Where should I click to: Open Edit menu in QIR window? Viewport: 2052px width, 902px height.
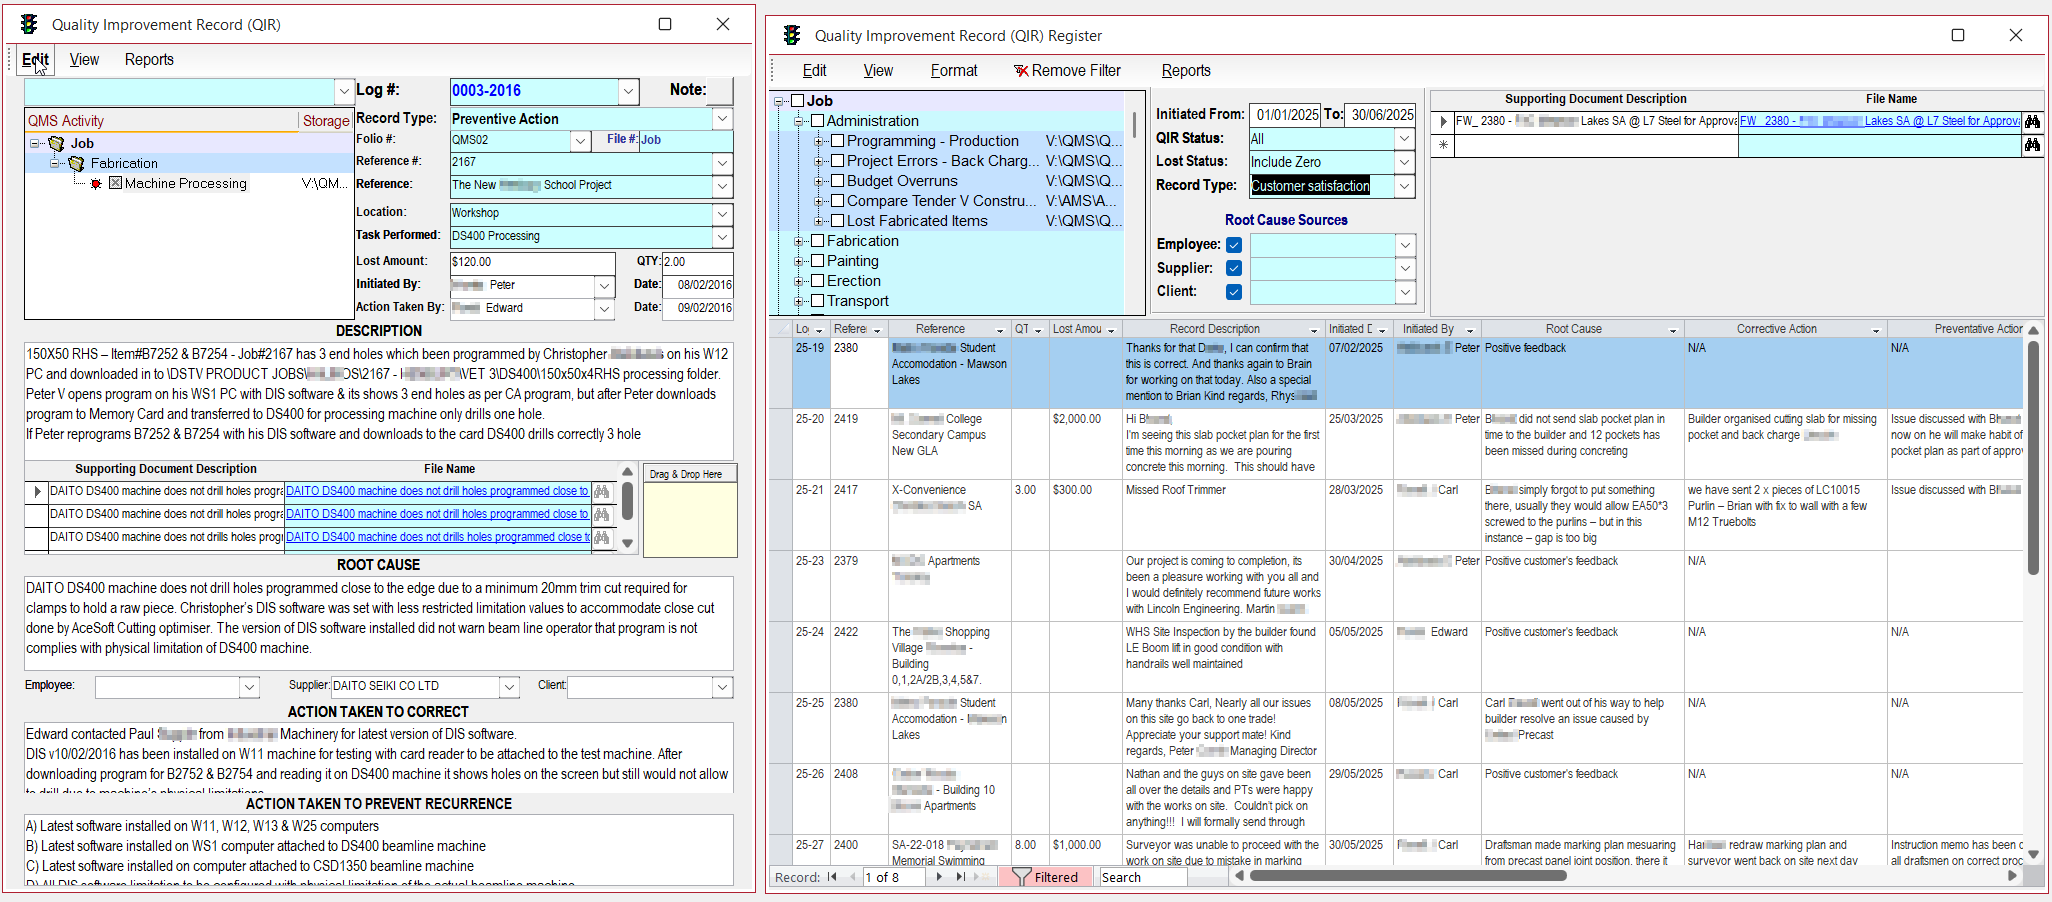pyautogui.click(x=35, y=60)
